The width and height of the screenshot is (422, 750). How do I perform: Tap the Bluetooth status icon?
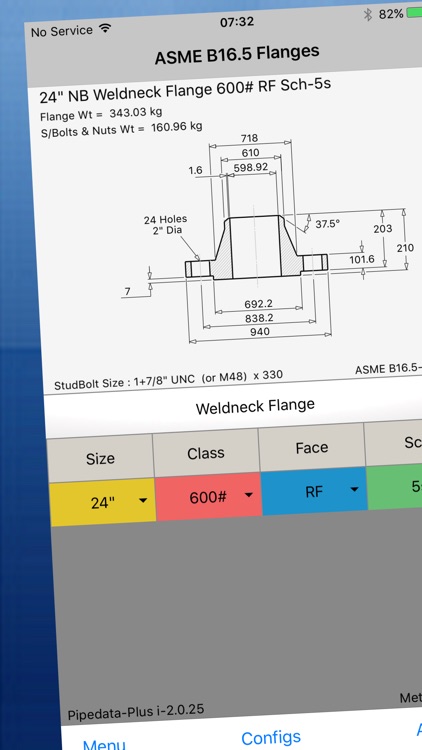(x=367, y=15)
